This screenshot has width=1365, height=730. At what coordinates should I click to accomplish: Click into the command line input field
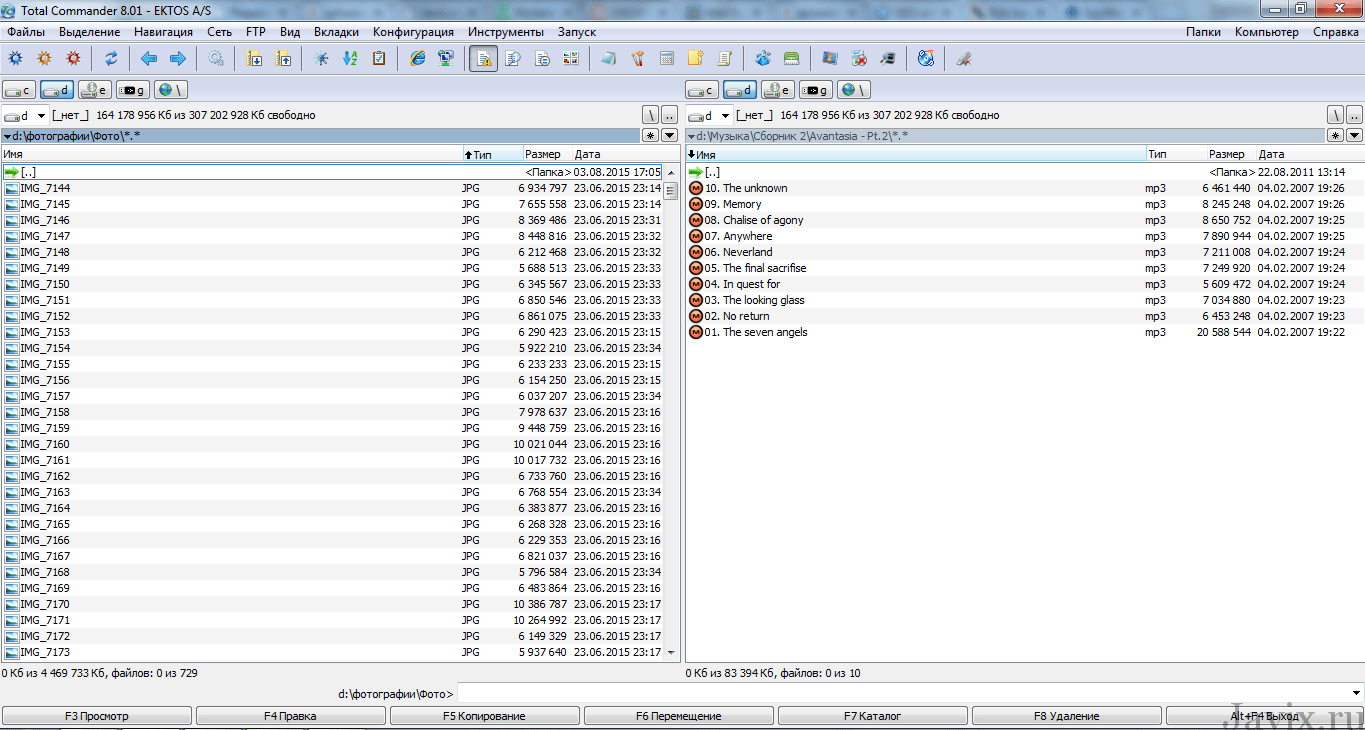click(902, 694)
